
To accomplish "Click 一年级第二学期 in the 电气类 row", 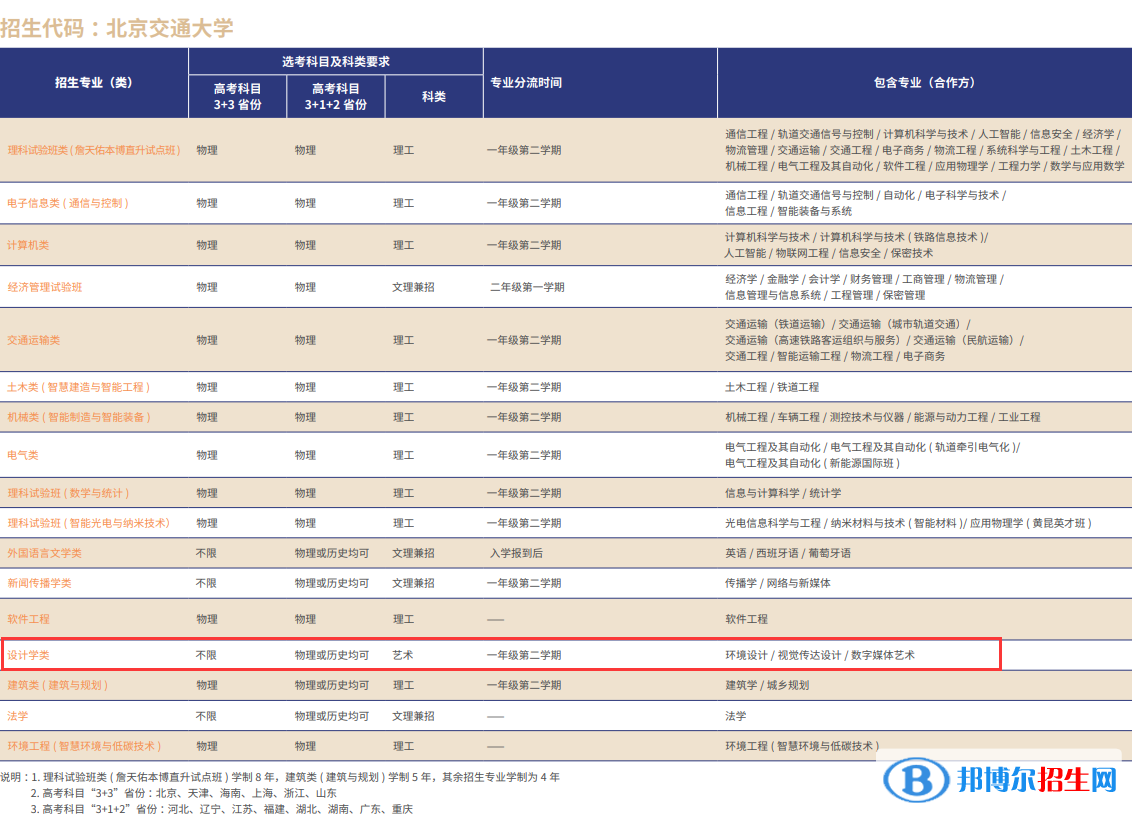I will pyautogui.click(x=524, y=456).
